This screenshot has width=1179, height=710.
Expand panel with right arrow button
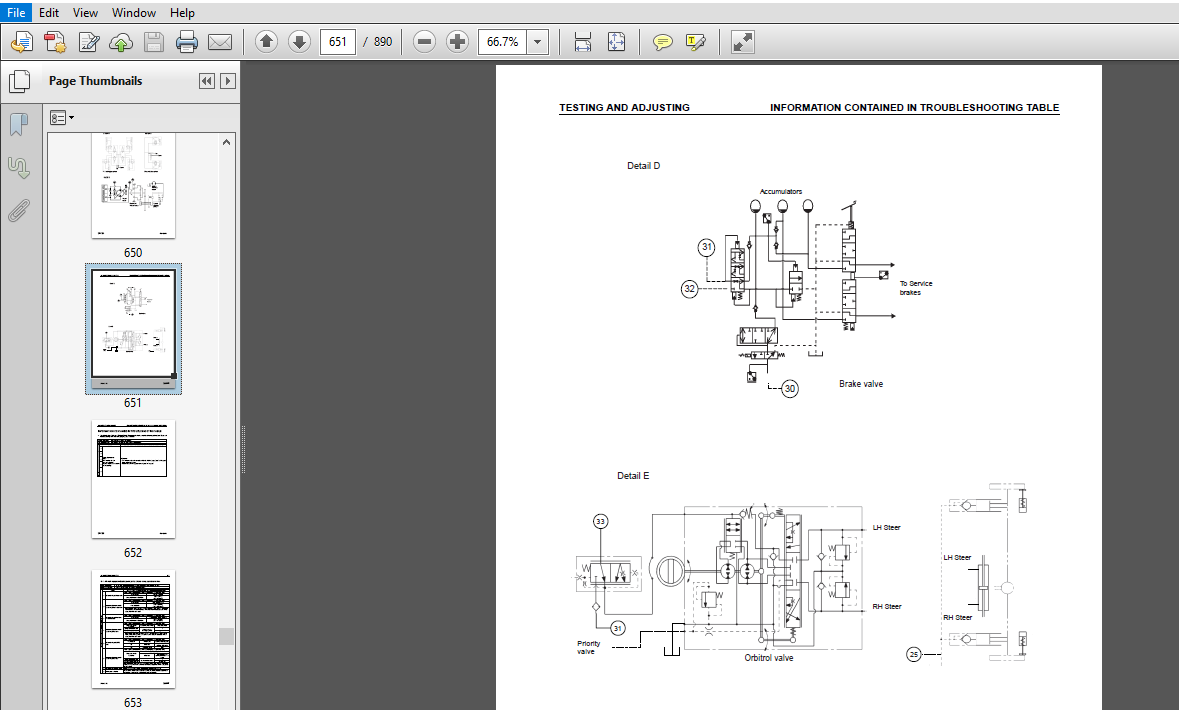228,81
